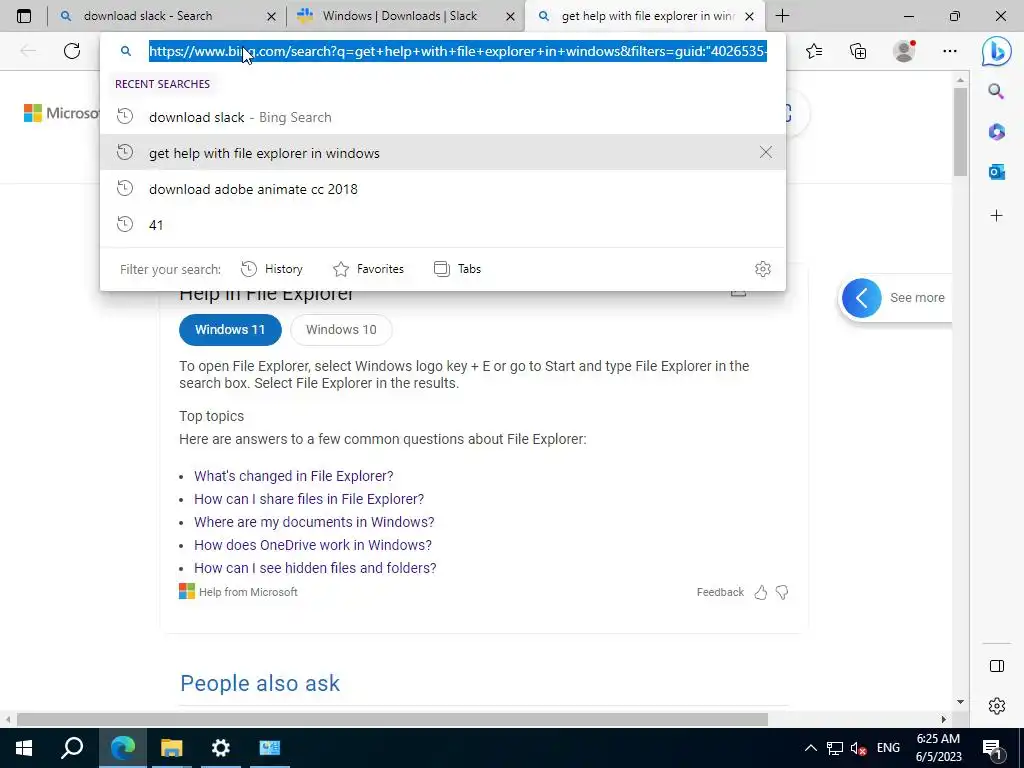Open taskbar Search magnifier
This screenshot has width=1024, height=768.
coord(72,748)
